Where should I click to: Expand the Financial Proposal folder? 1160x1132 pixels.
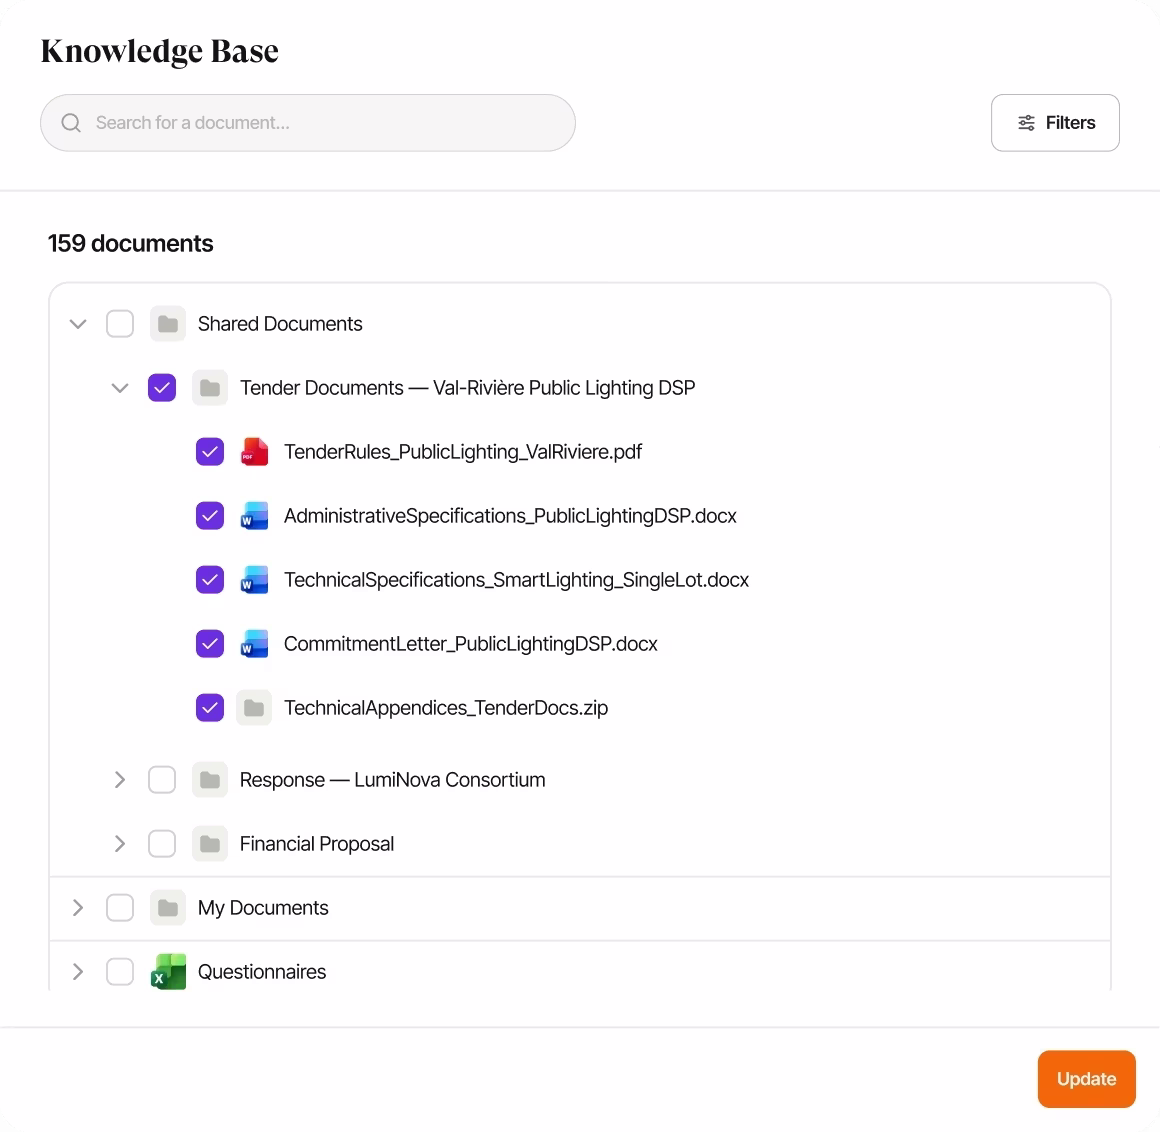pyautogui.click(x=120, y=843)
